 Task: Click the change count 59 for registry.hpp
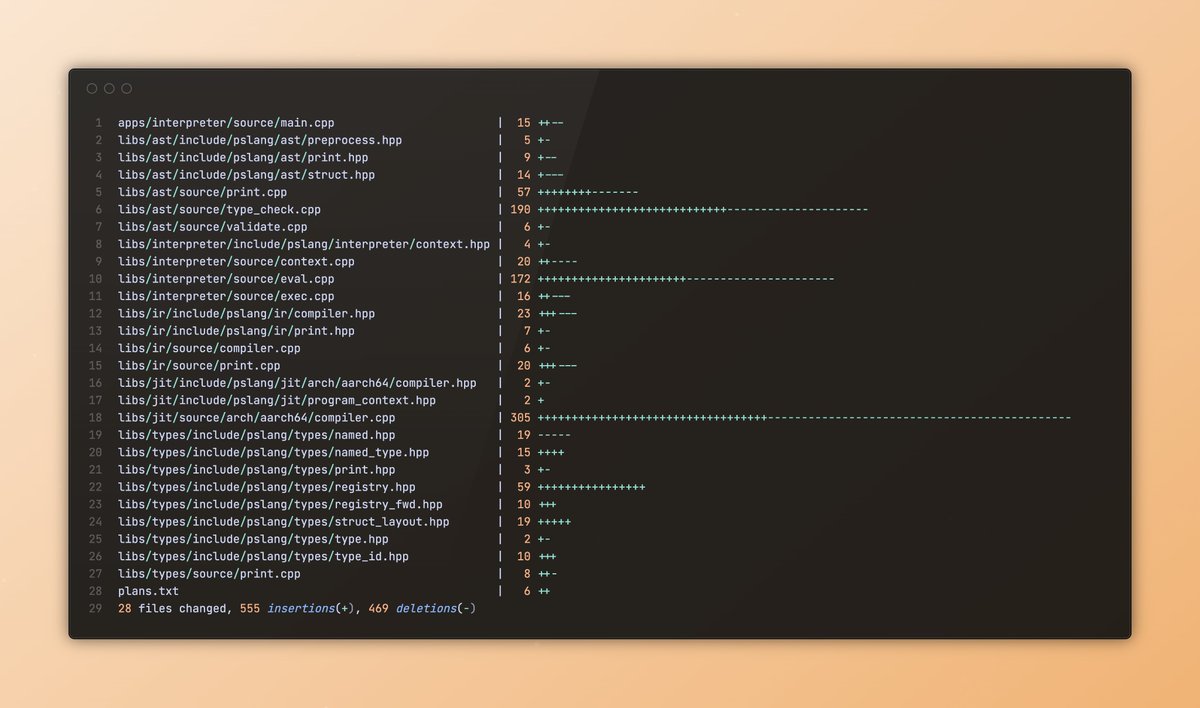tap(523, 487)
